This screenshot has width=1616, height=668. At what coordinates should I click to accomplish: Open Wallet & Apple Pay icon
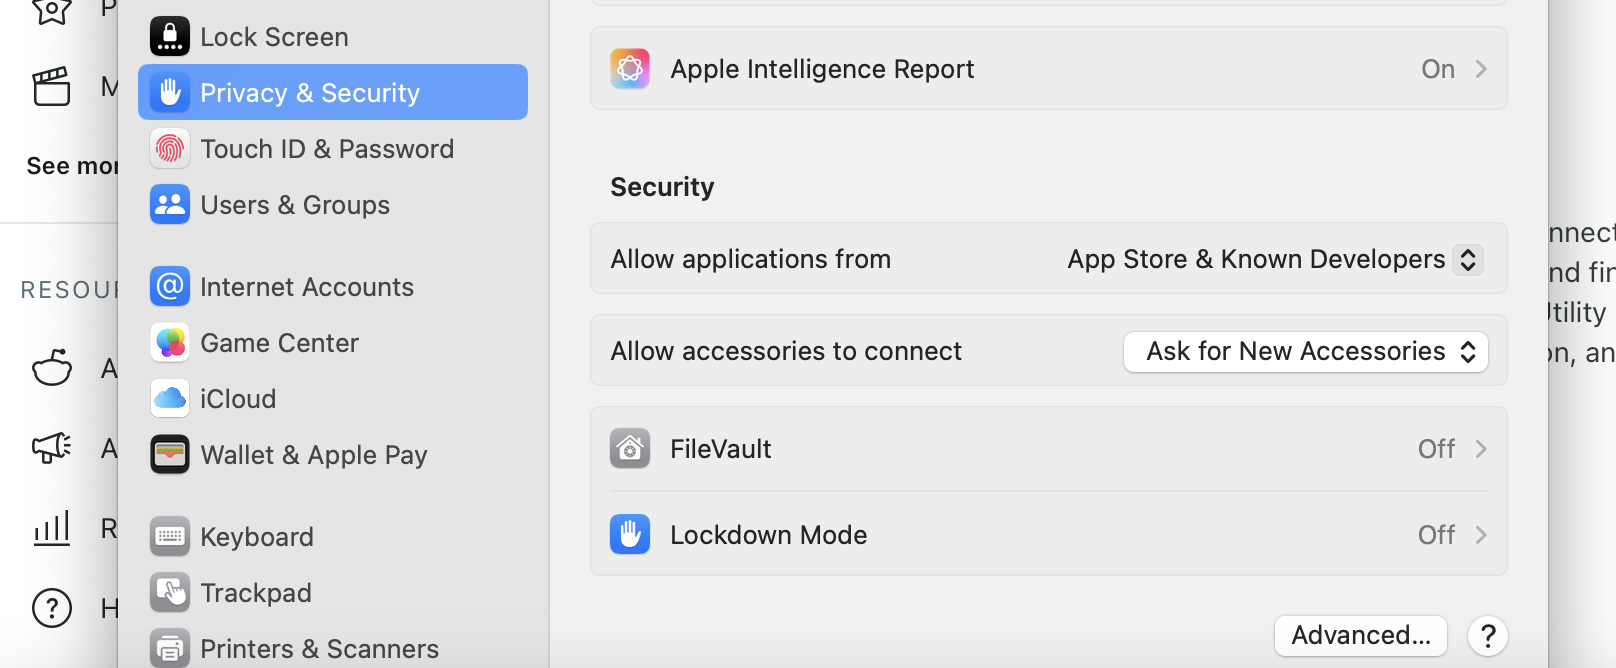(170, 455)
